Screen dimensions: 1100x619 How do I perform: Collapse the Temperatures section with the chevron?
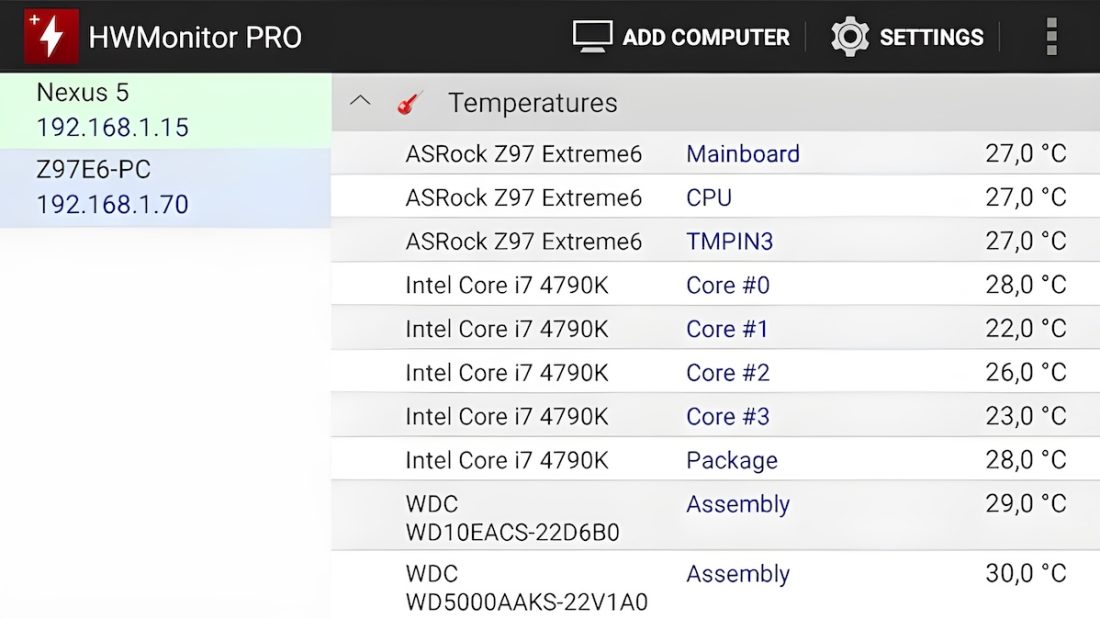360,100
